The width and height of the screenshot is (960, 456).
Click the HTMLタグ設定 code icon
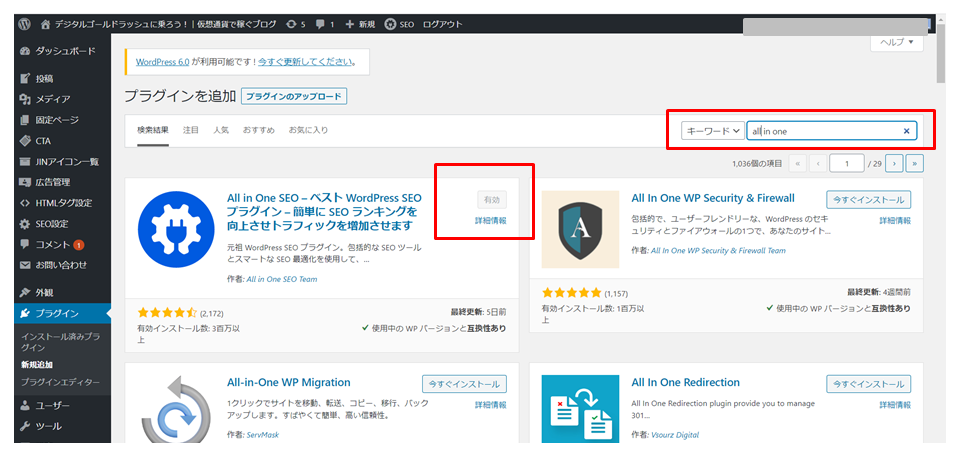24,203
